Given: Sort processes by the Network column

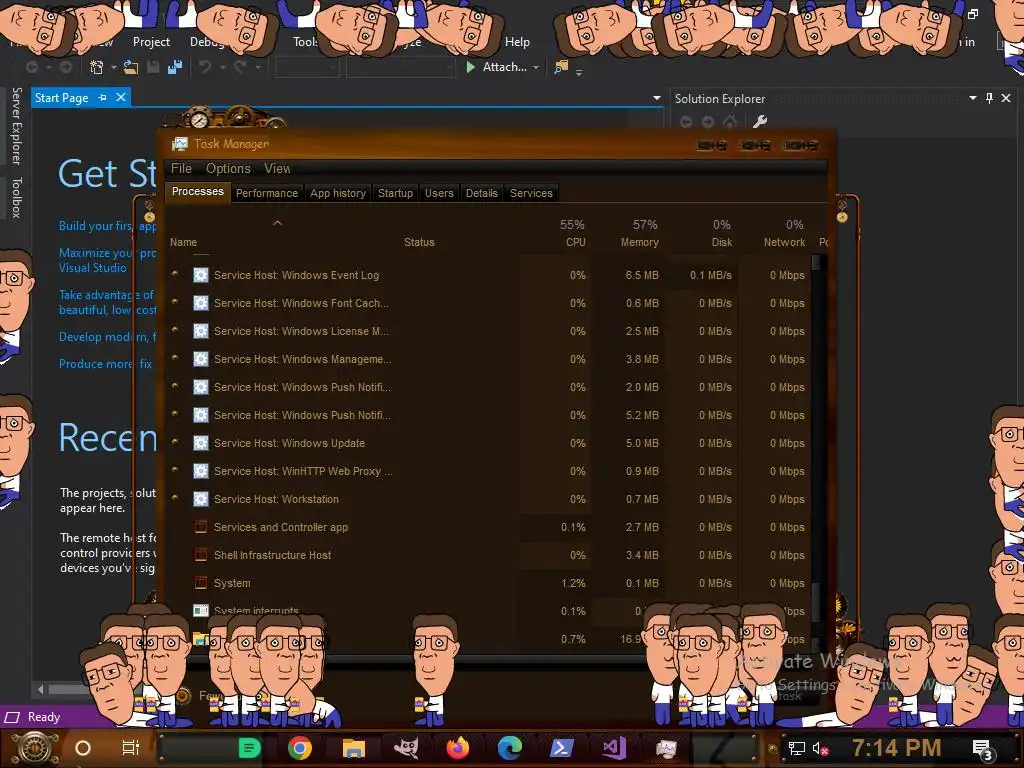Looking at the screenshot, I should tap(784, 242).
